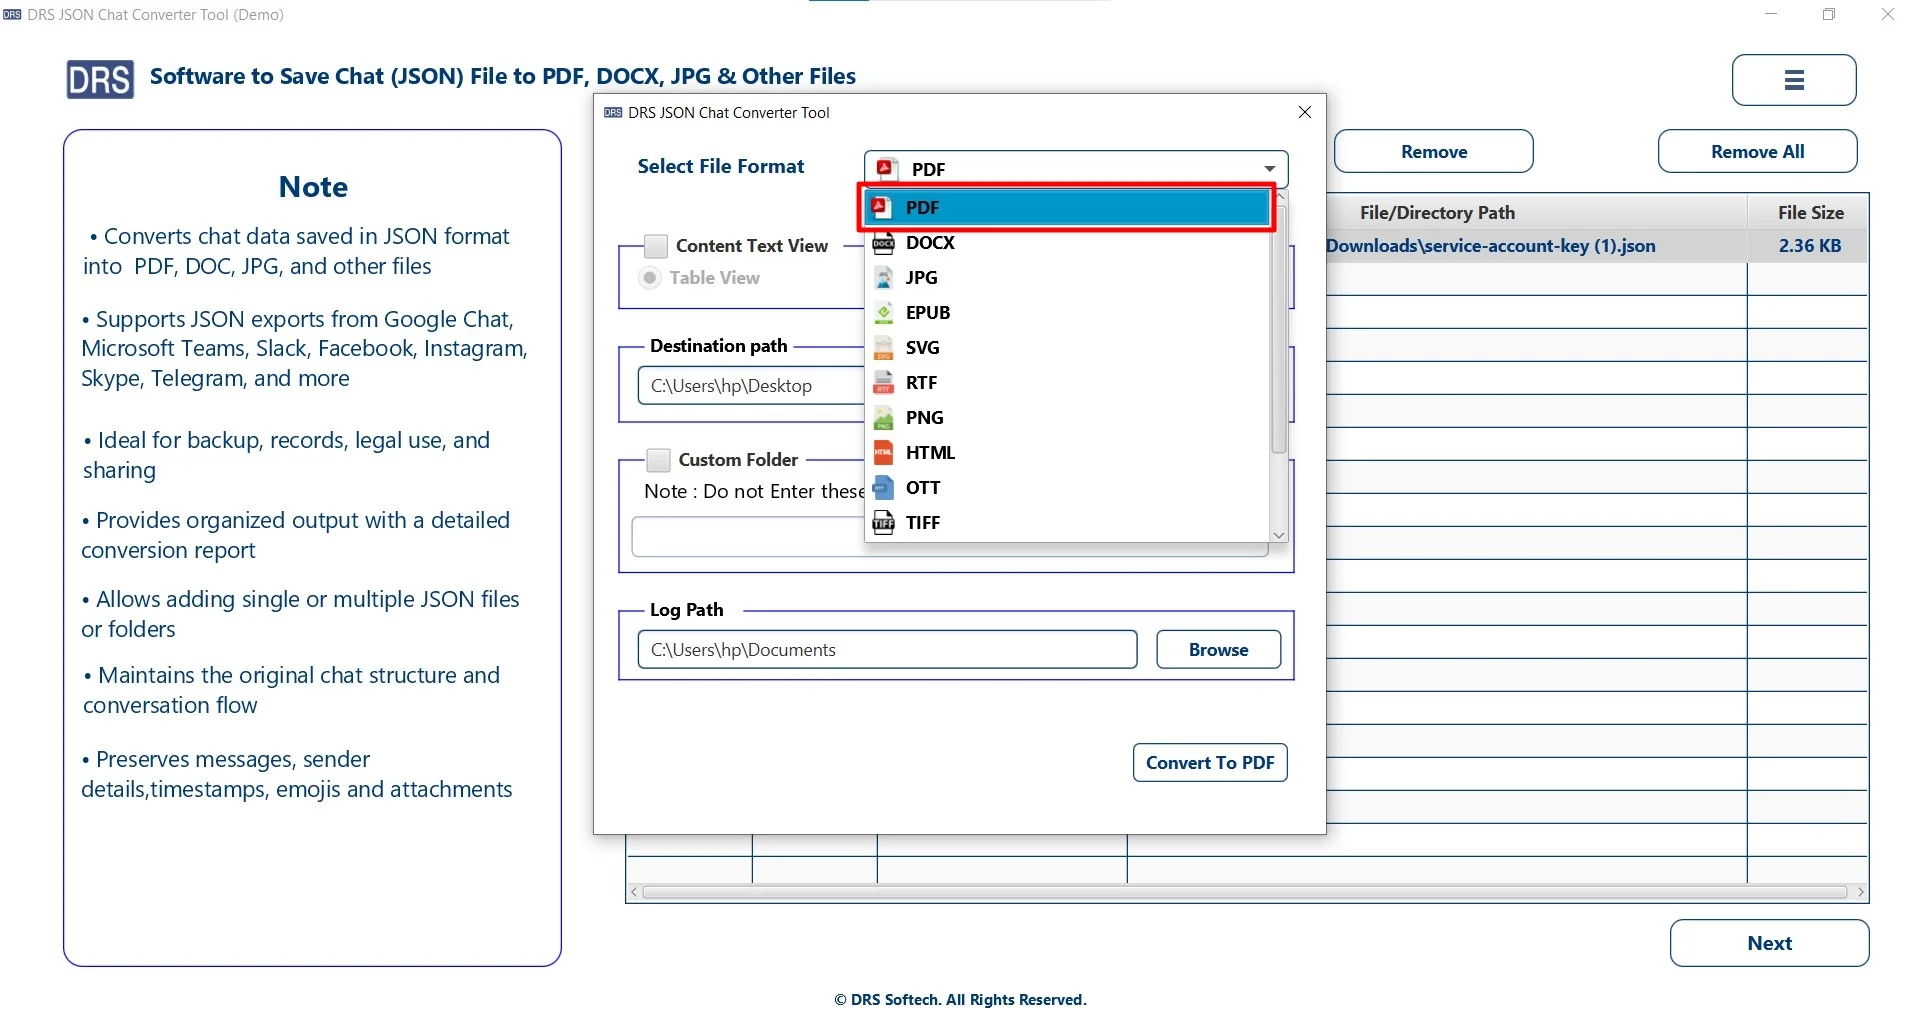Click the horizontal scrollbar right arrow
The height and width of the screenshot is (1021, 1920).
1860,892
